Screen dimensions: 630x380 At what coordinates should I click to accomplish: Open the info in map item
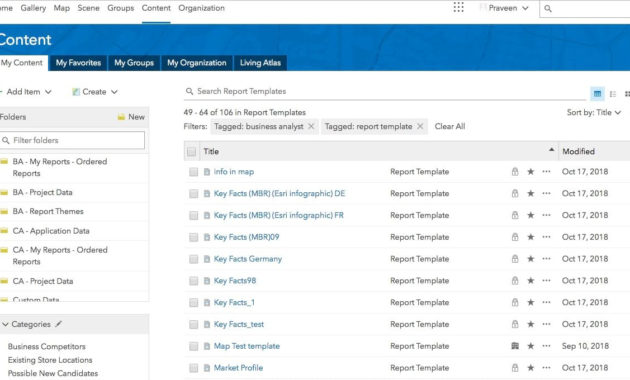[x=234, y=172]
